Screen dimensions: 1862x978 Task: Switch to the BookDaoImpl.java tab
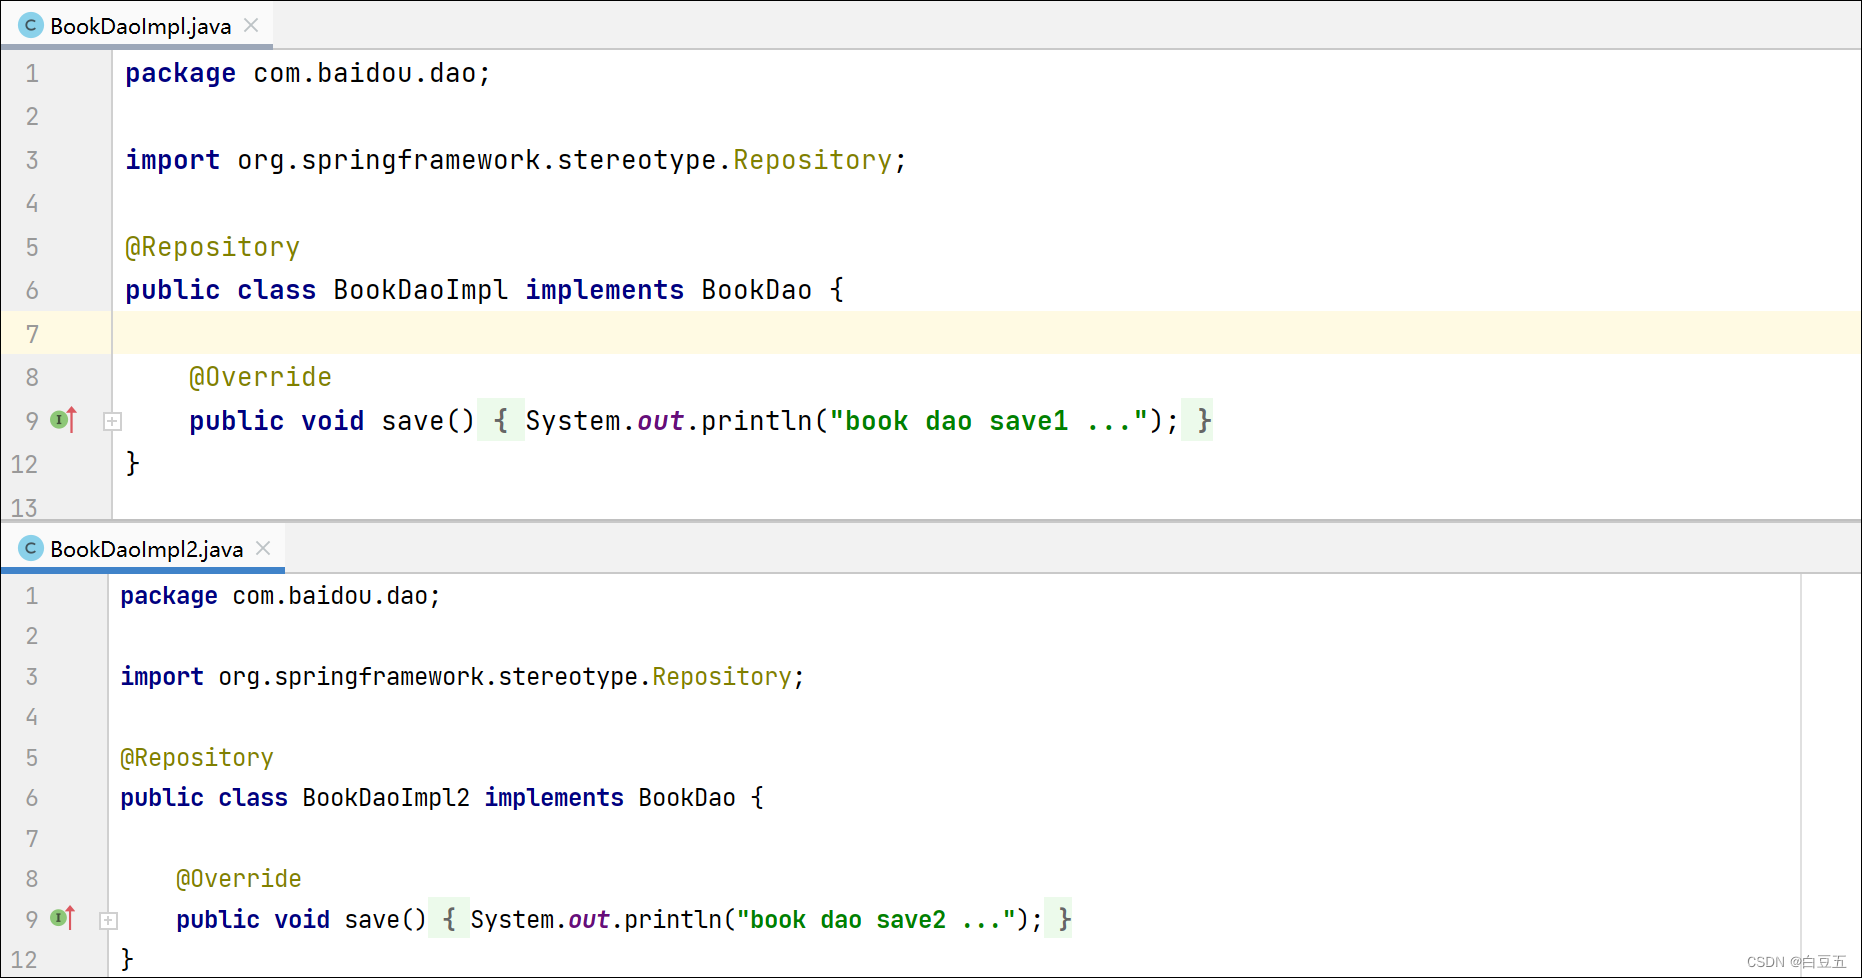pyautogui.click(x=140, y=26)
